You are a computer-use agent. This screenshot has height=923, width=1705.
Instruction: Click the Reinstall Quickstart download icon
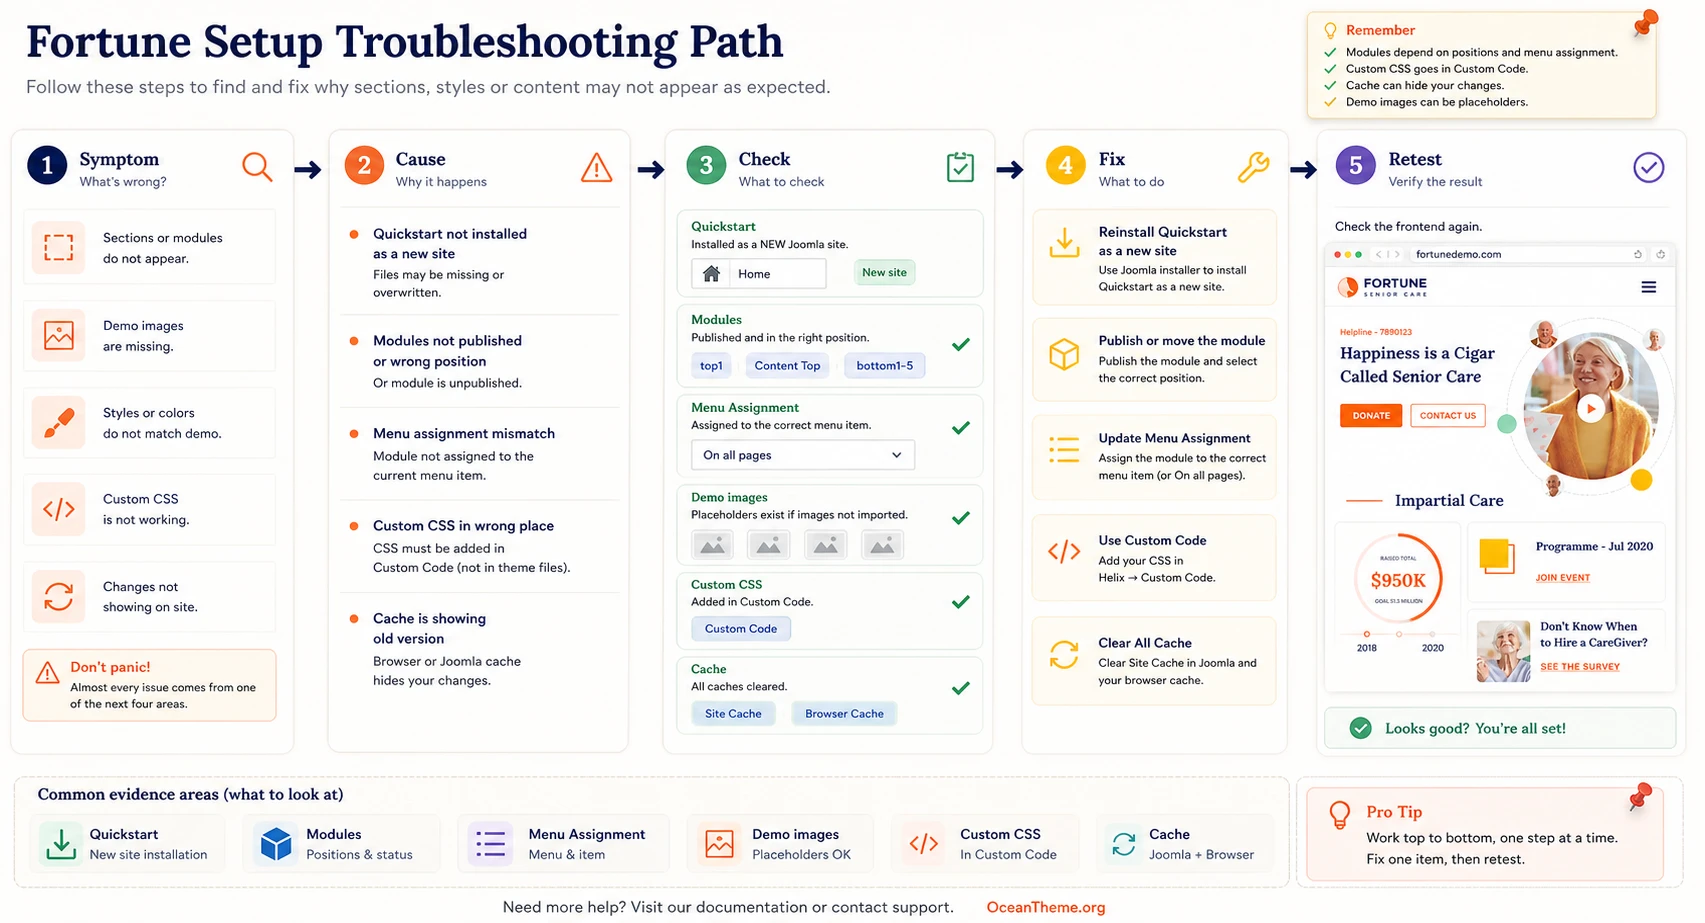point(1064,243)
